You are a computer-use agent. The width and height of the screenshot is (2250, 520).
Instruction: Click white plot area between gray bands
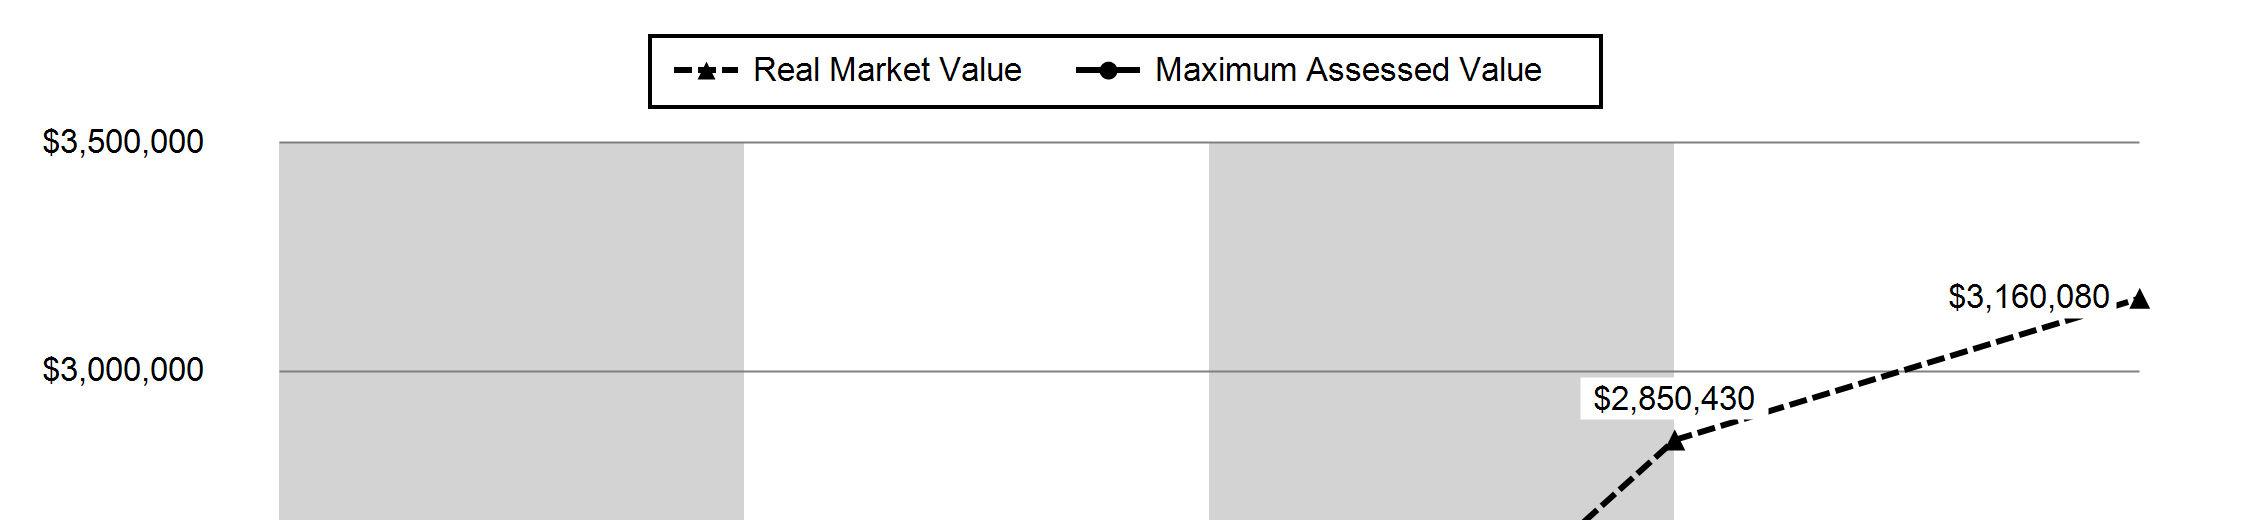point(975,260)
